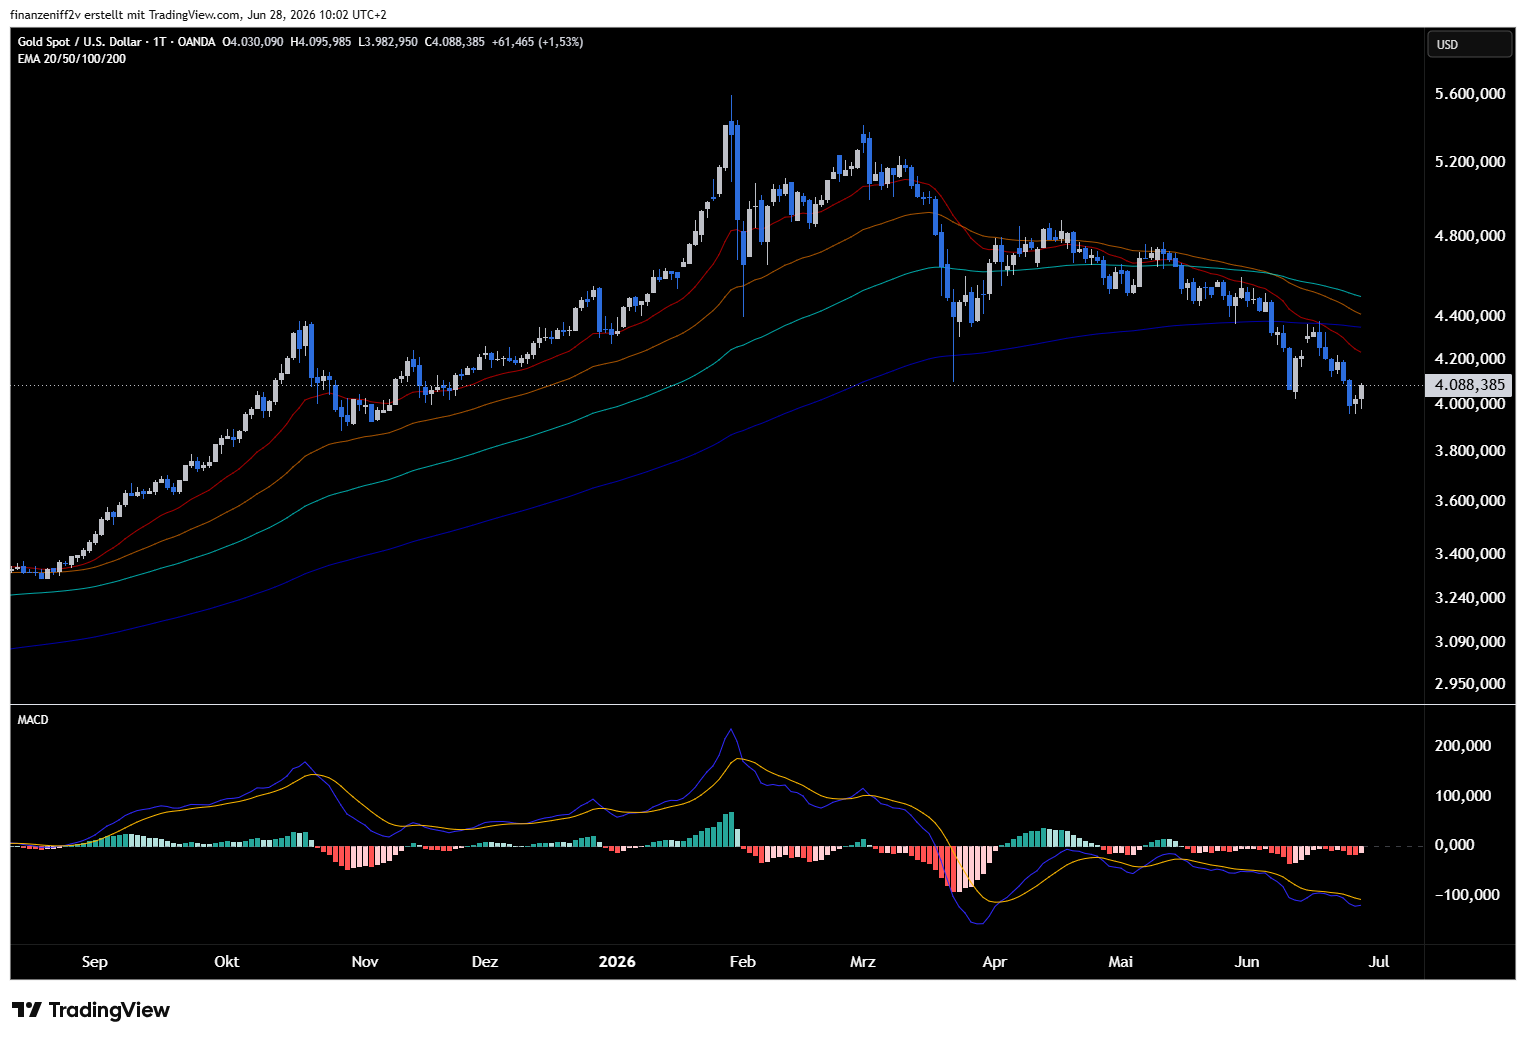This screenshot has width=1526, height=1040.
Task: Click the MACD scale label 200,000
Action: coord(1463,746)
